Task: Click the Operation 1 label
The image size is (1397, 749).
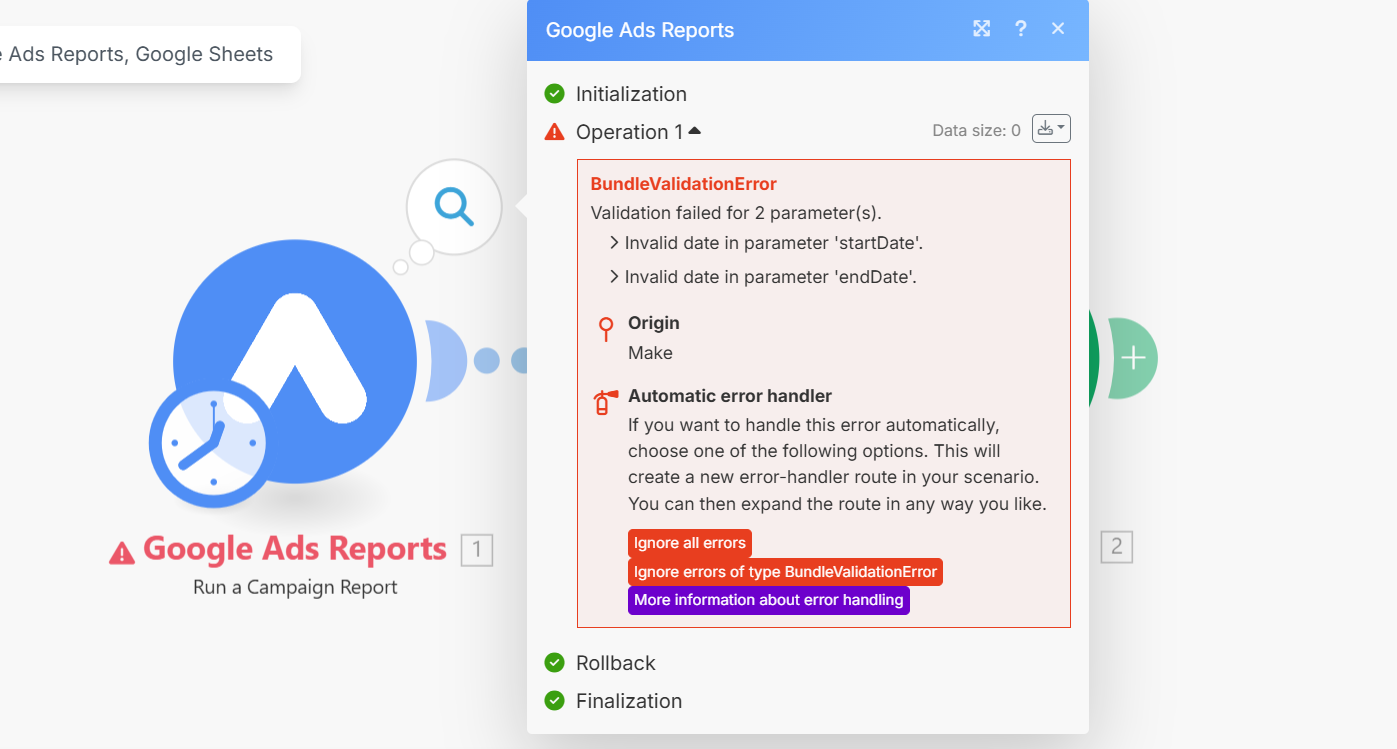Action: pyautogui.click(x=629, y=132)
